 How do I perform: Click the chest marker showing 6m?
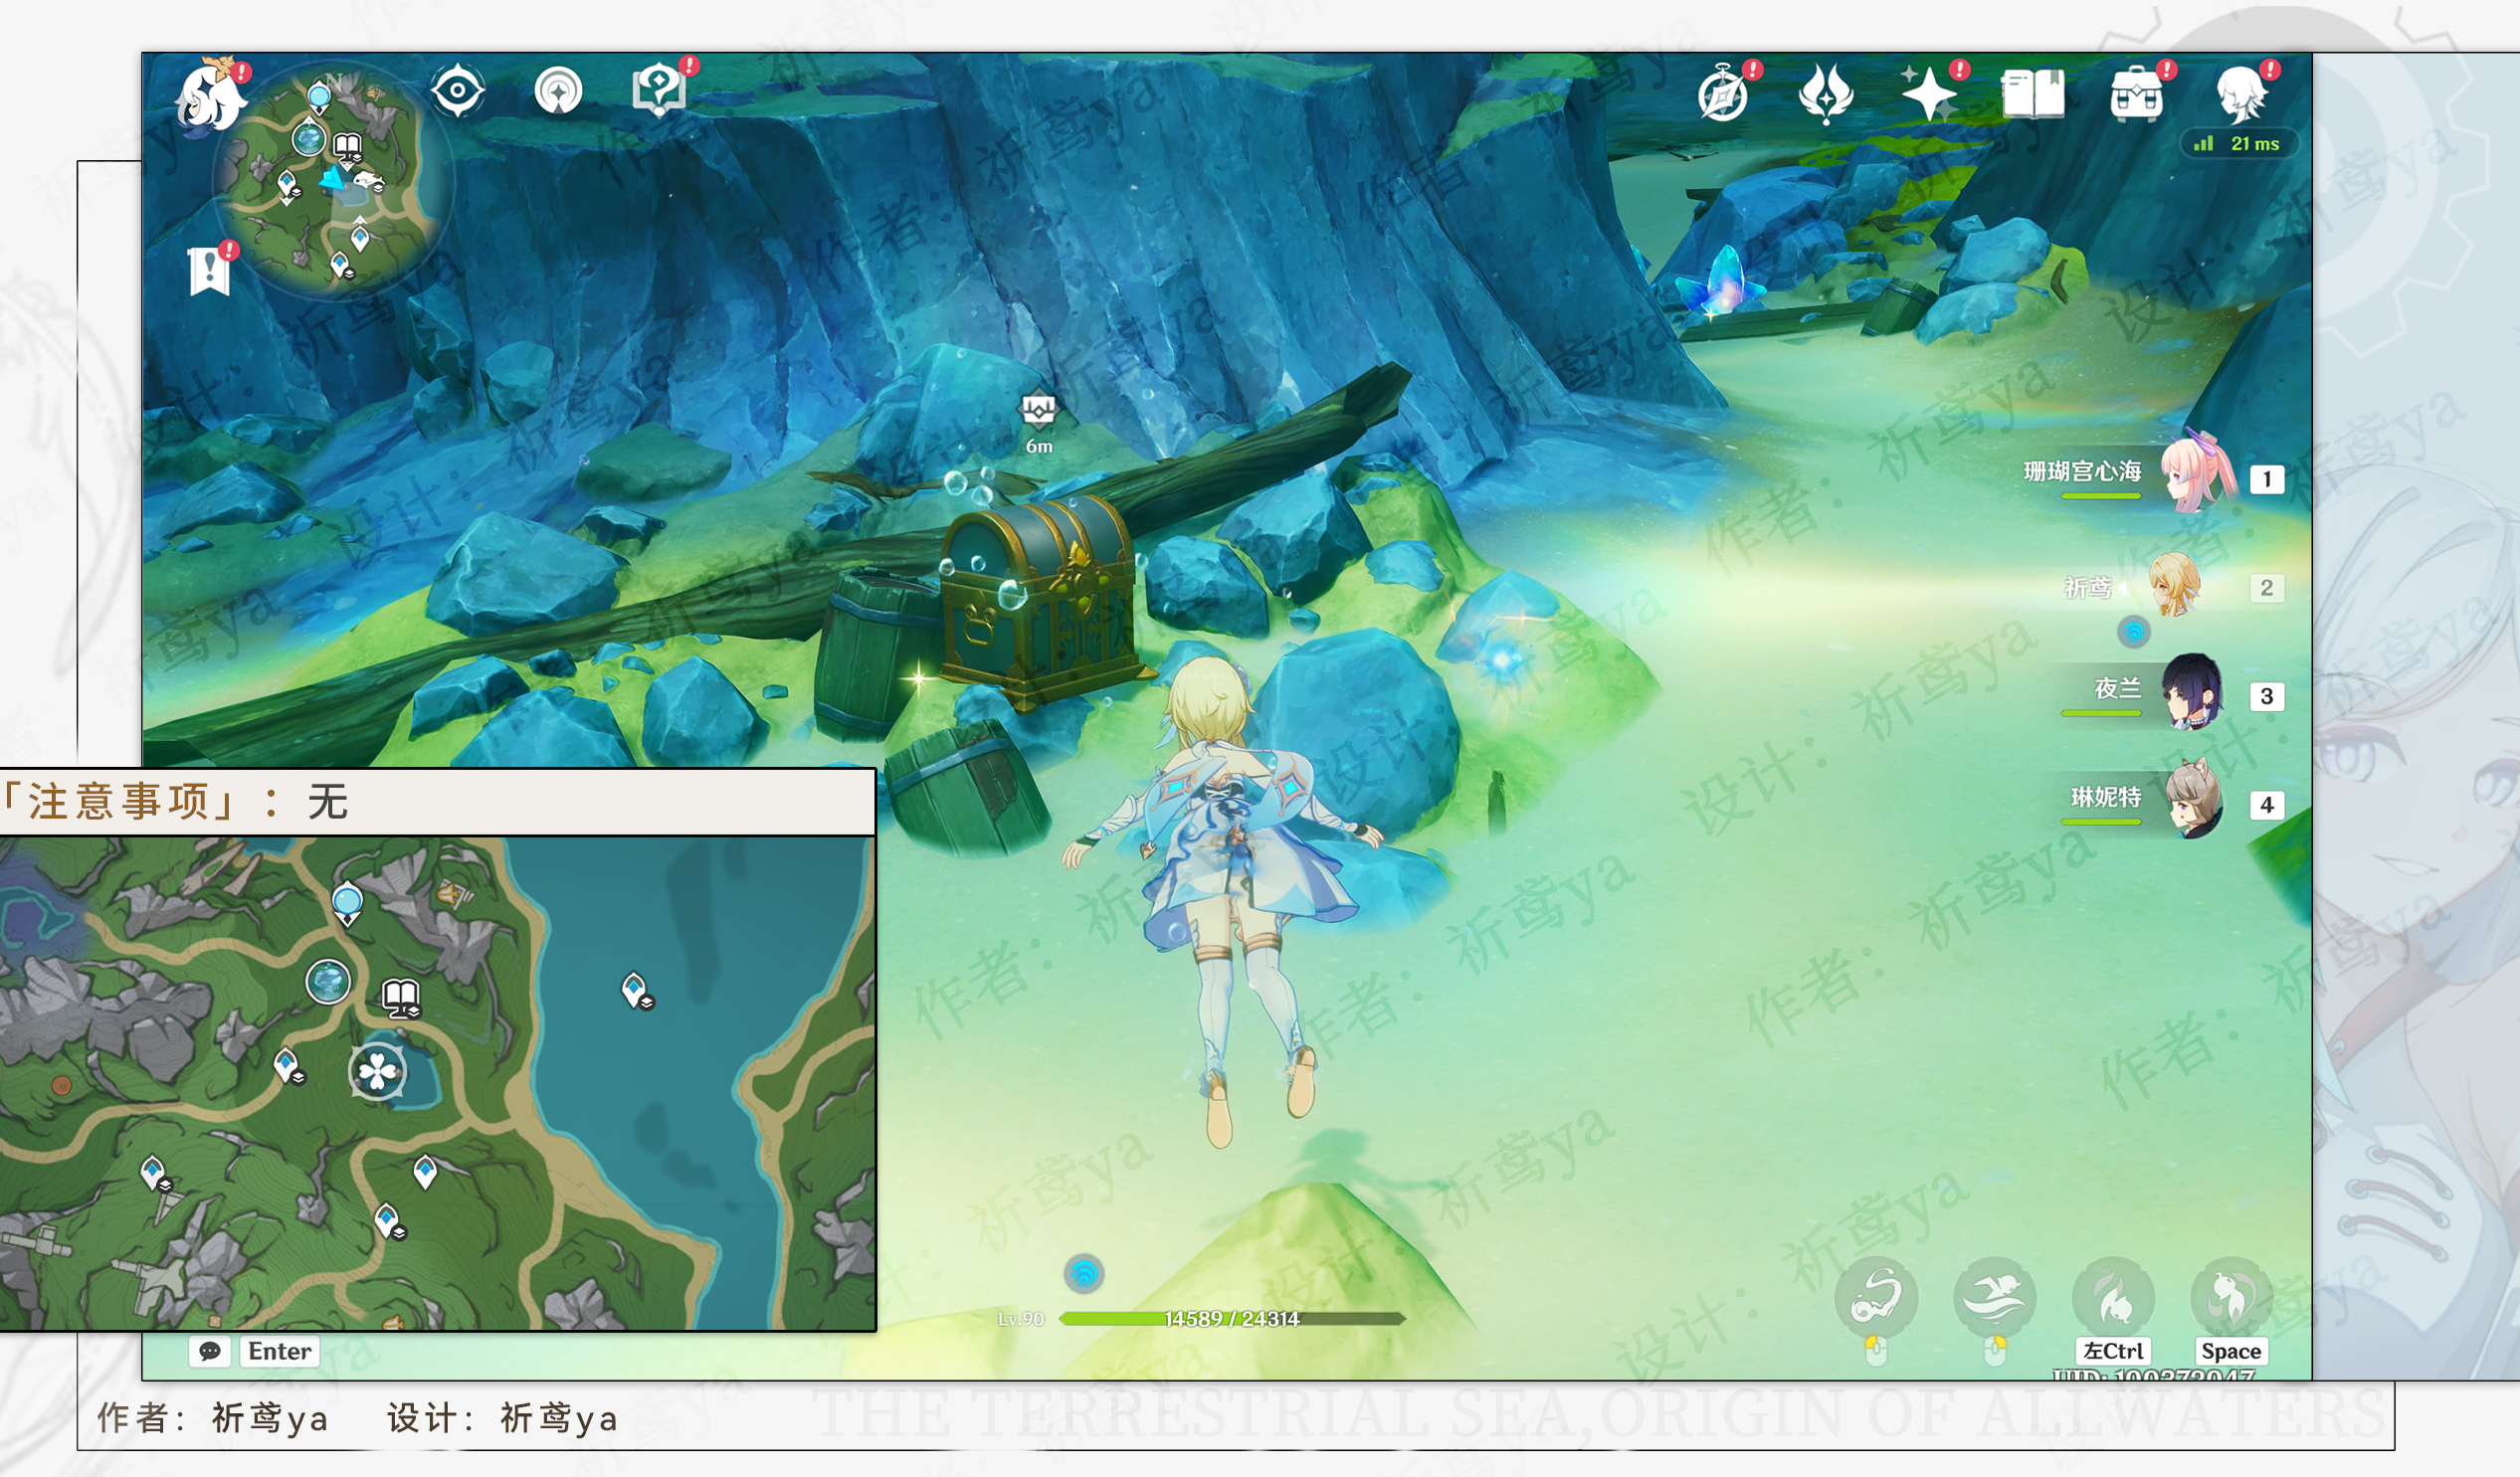[1039, 422]
